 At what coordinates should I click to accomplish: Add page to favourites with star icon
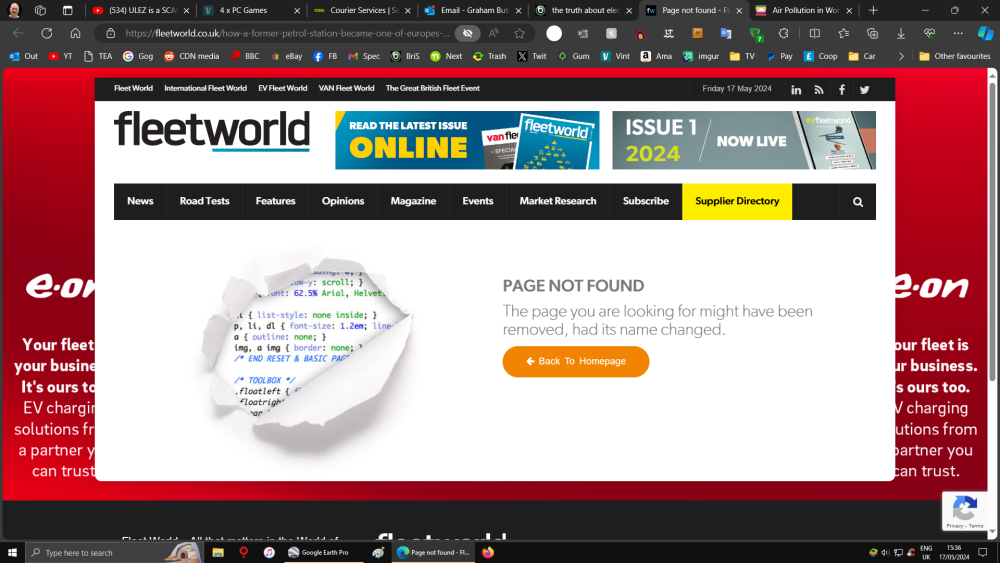pyautogui.click(x=520, y=33)
